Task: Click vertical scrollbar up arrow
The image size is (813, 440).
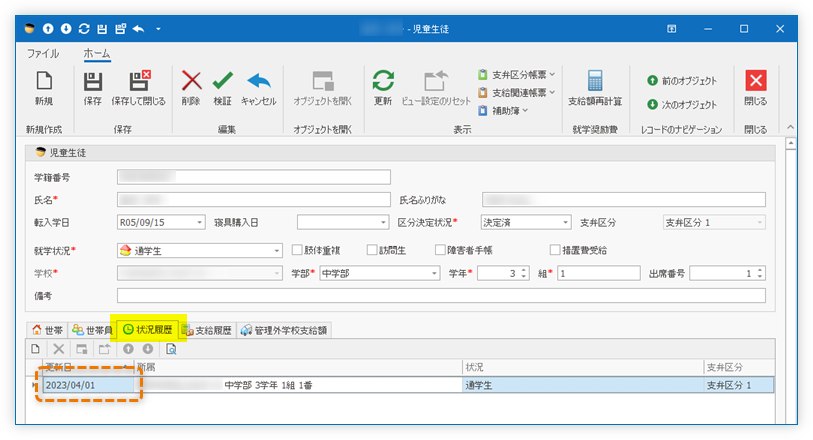Action: click(790, 144)
